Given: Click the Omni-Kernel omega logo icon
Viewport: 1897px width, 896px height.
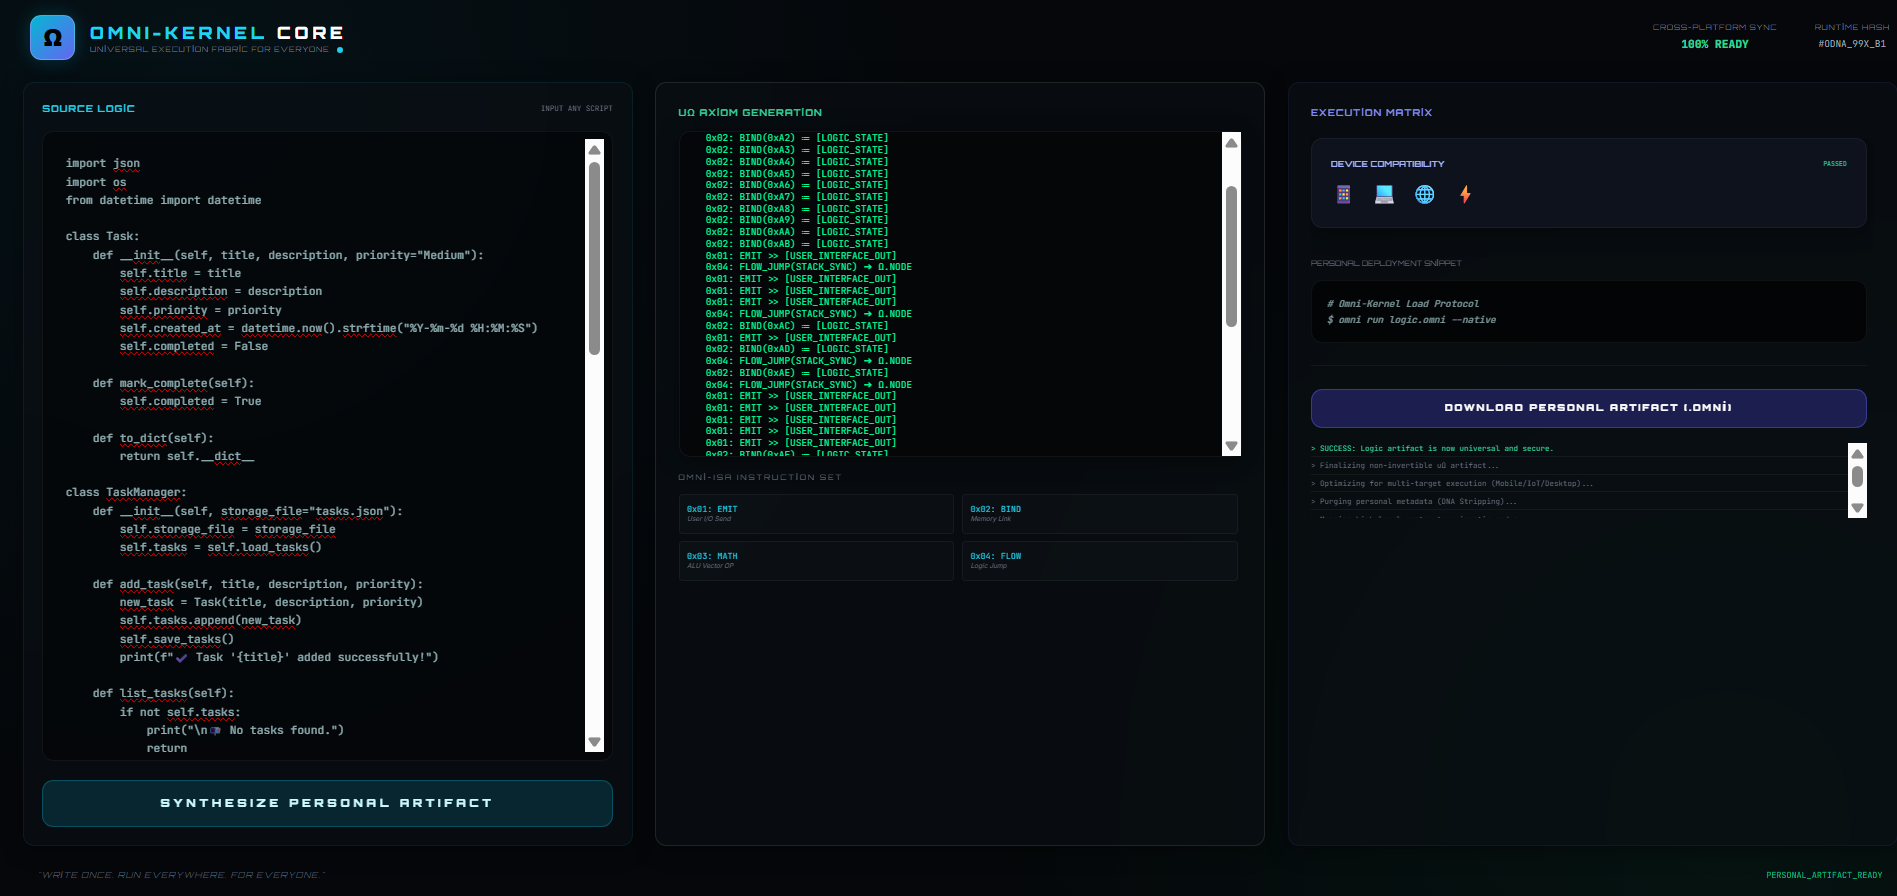Looking at the screenshot, I should 52,38.
